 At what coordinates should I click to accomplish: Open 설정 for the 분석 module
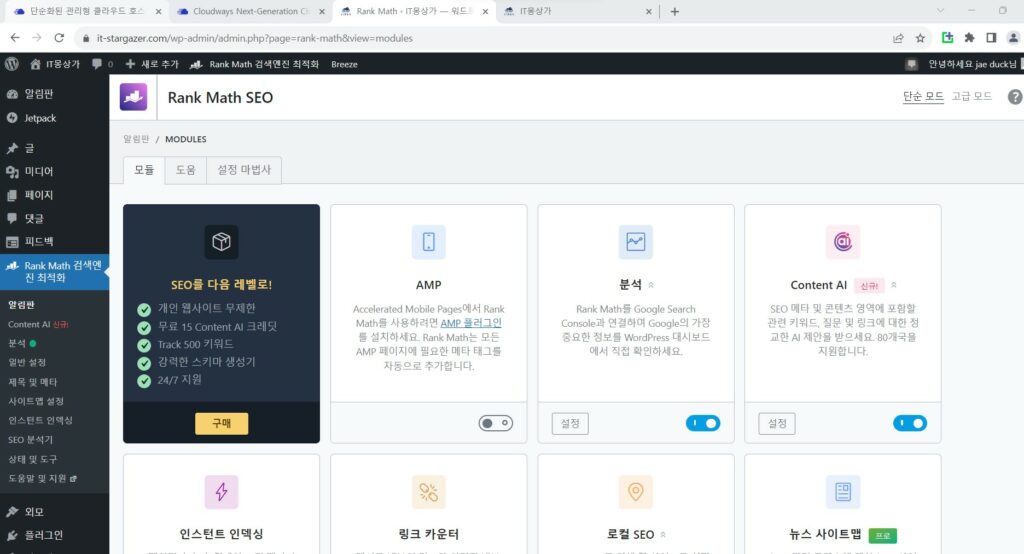pos(570,423)
